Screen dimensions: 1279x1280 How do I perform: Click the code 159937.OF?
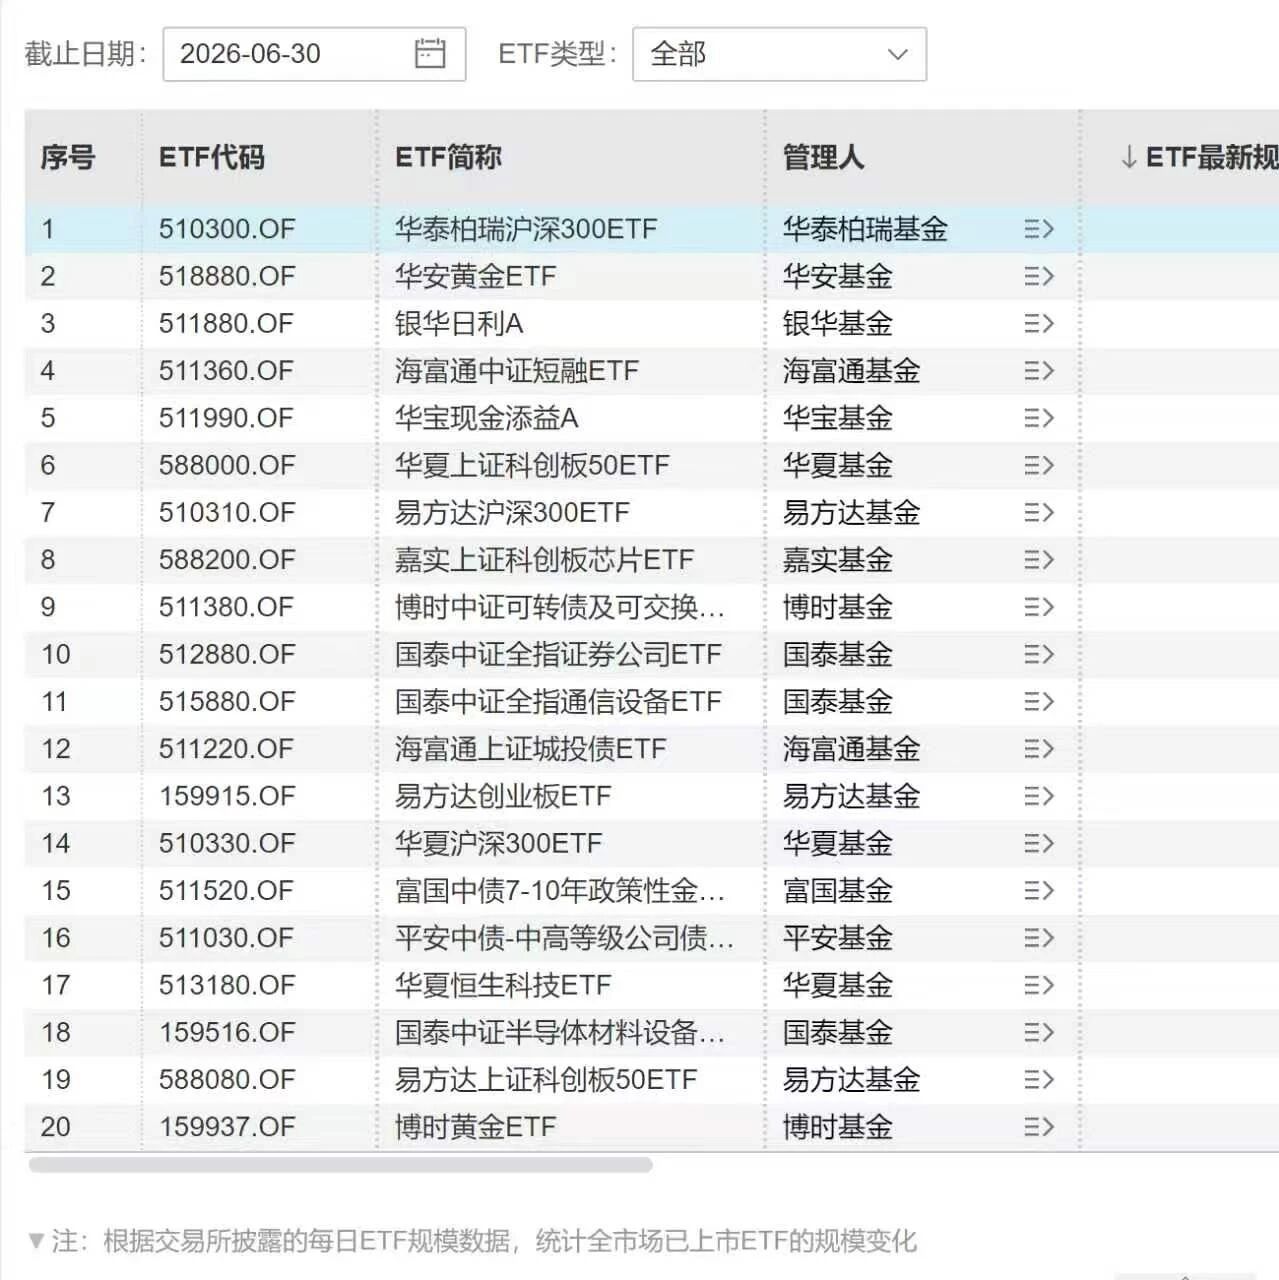(227, 1127)
